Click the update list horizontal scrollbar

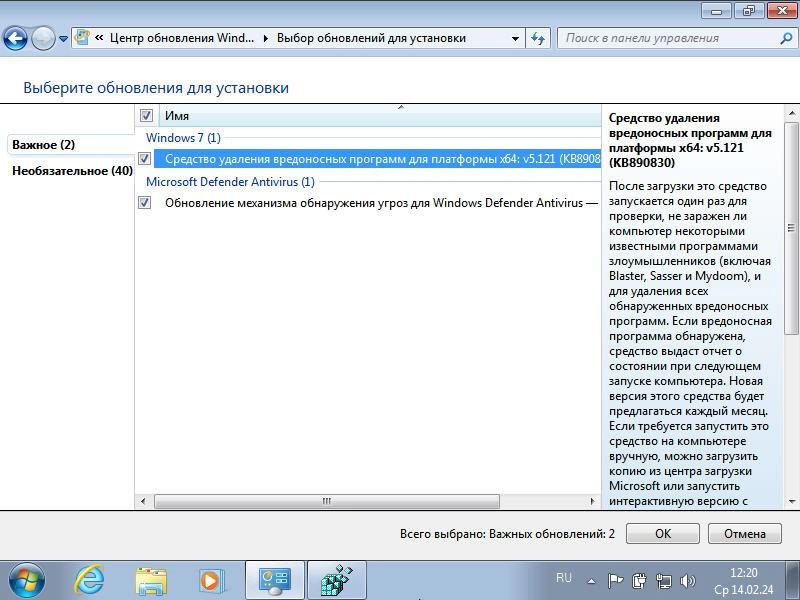pyautogui.click(x=325, y=501)
